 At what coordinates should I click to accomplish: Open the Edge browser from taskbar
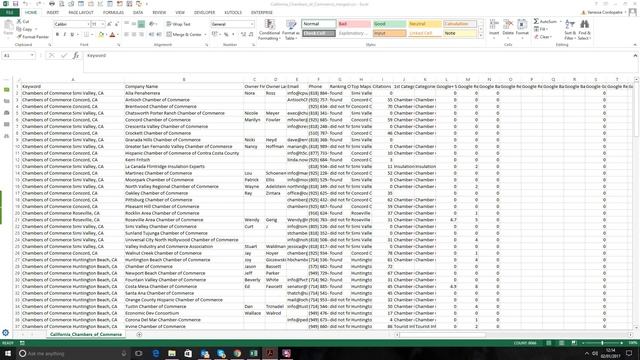[156, 353]
